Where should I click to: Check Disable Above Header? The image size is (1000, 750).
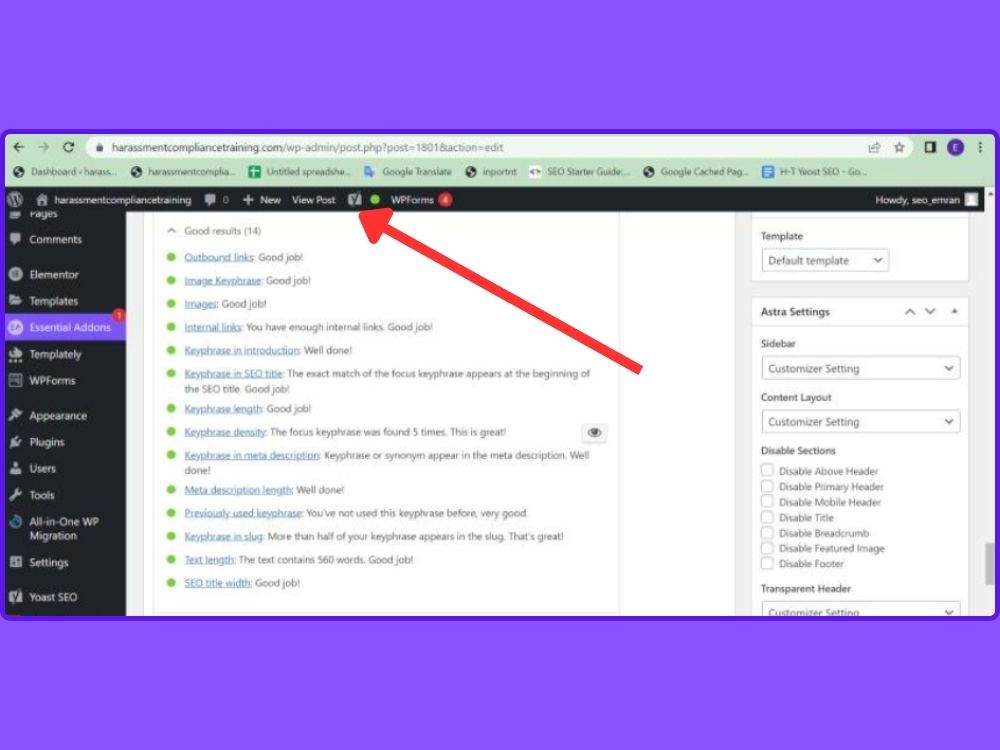click(x=767, y=470)
